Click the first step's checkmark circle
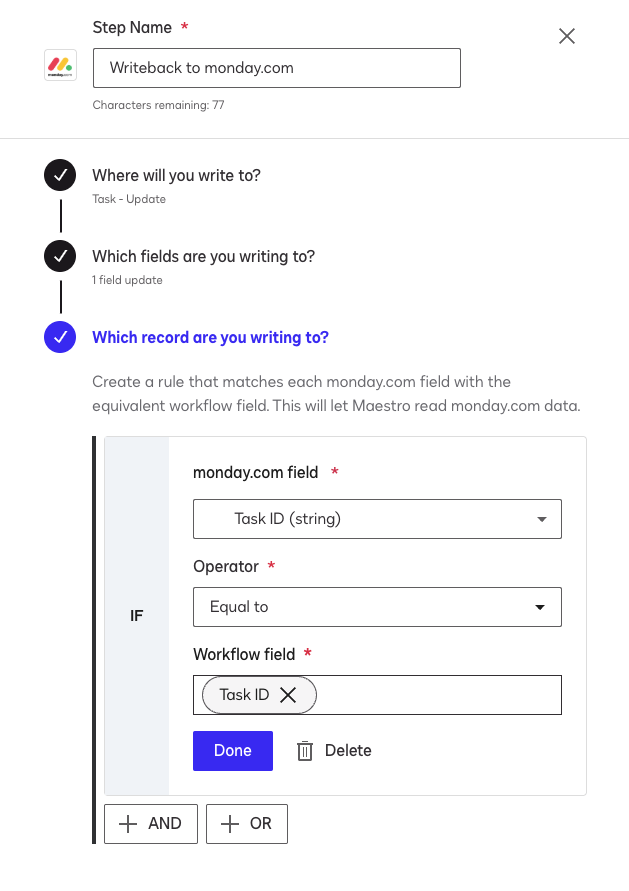 (x=60, y=175)
